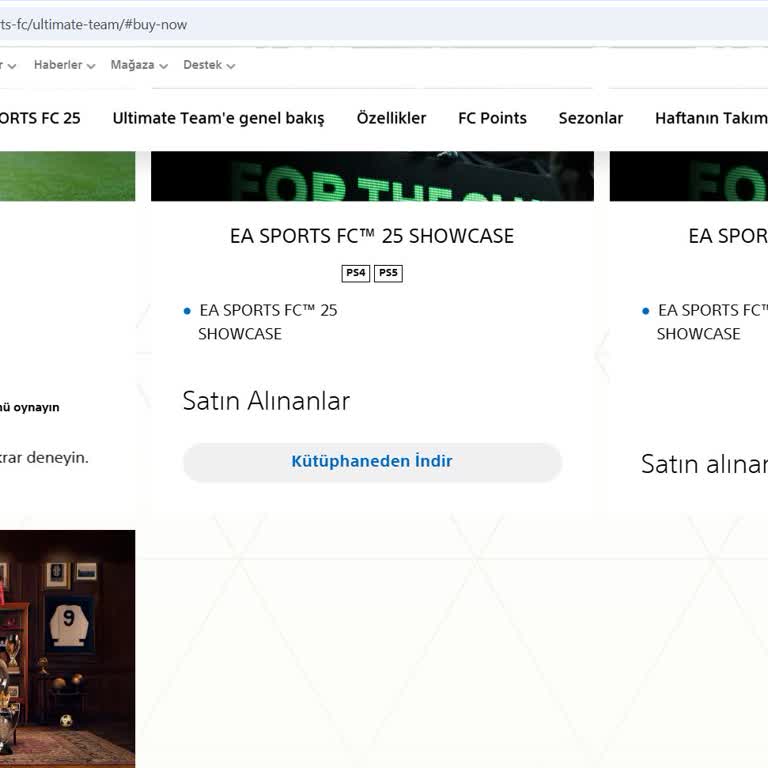Image resolution: width=768 pixels, height=768 pixels.
Task: Click the chevron next to Haberler
Action: click(x=91, y=66)
